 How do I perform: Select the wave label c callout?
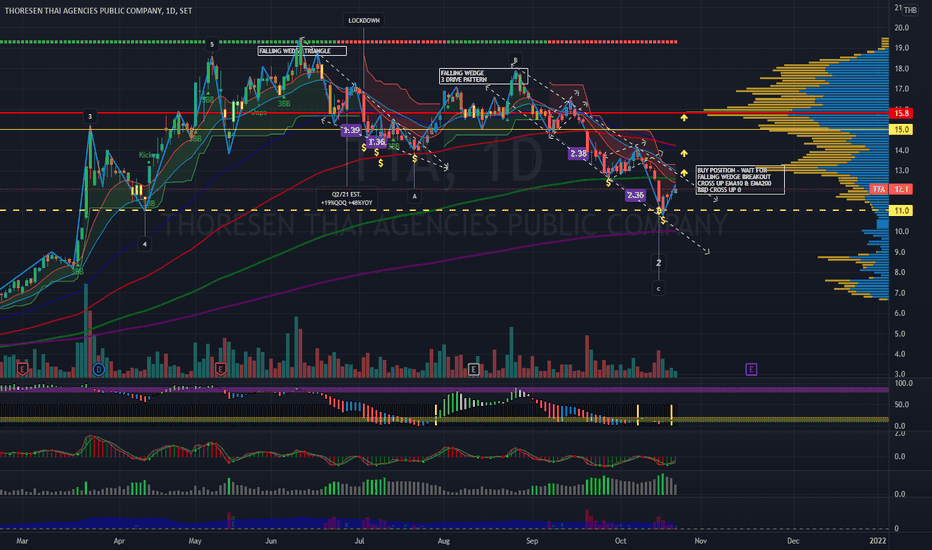click(x=658, y=288)
